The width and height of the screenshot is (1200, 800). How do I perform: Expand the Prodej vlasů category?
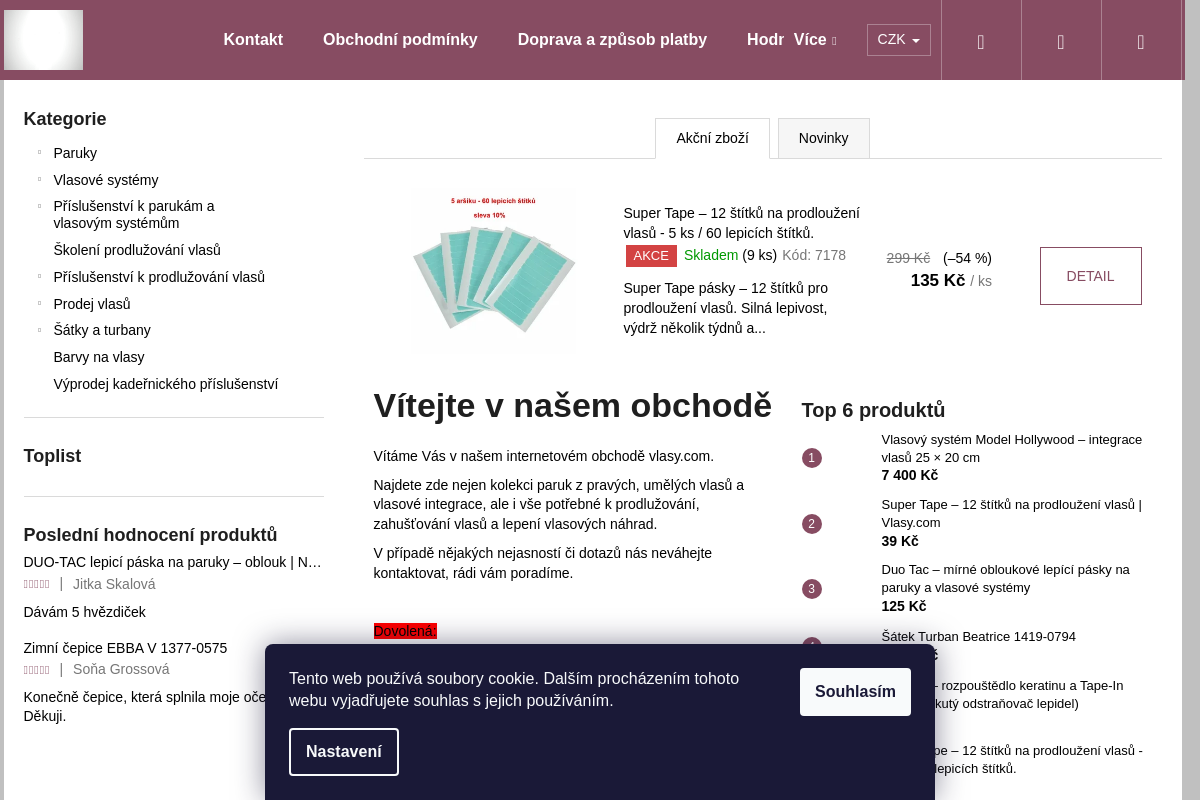pos(39,303)
